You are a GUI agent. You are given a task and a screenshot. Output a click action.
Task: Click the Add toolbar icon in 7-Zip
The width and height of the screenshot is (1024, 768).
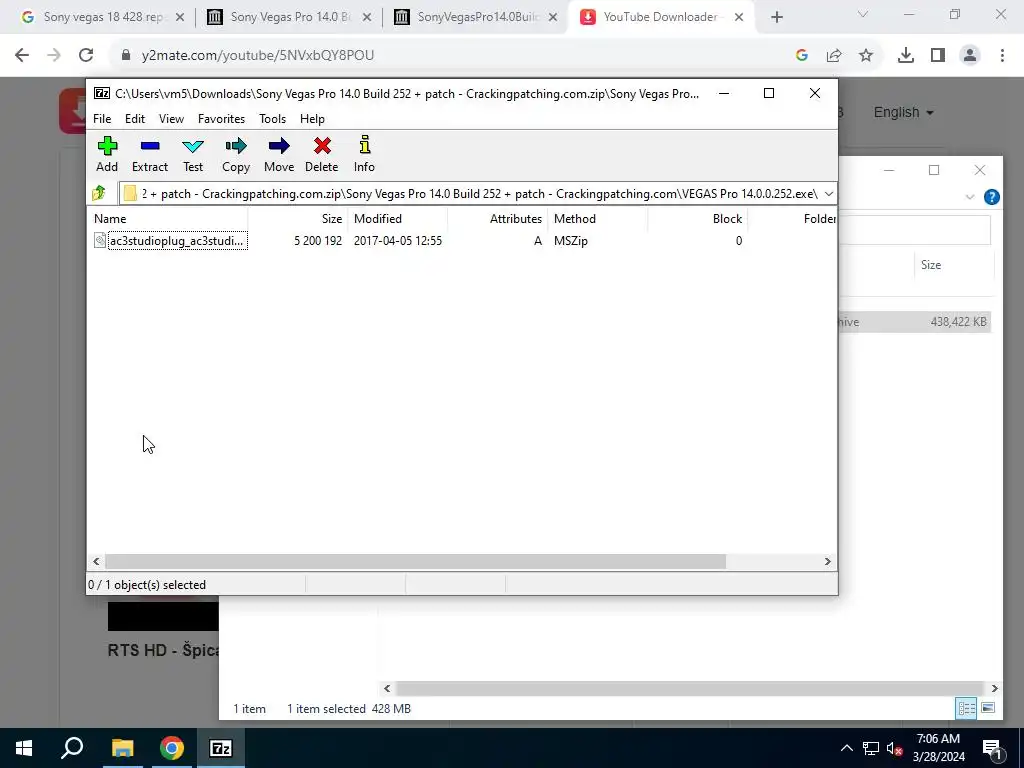click(x=107, y=155)
